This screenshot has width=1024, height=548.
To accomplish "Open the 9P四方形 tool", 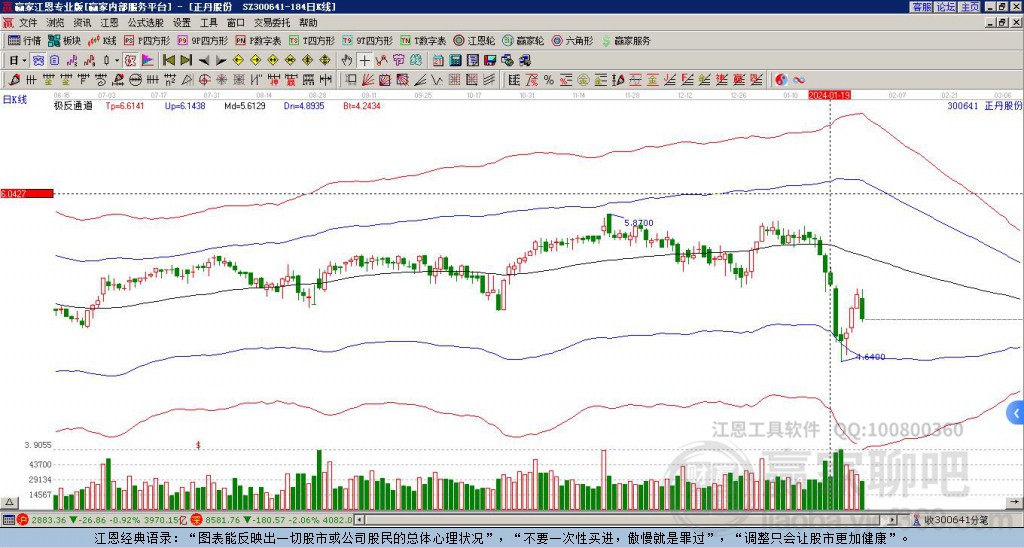I will (202, 40).
